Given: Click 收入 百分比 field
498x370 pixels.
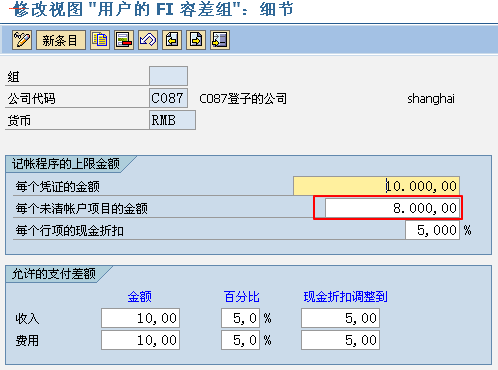Looking at the screenshot, I should tap(240, 318).
